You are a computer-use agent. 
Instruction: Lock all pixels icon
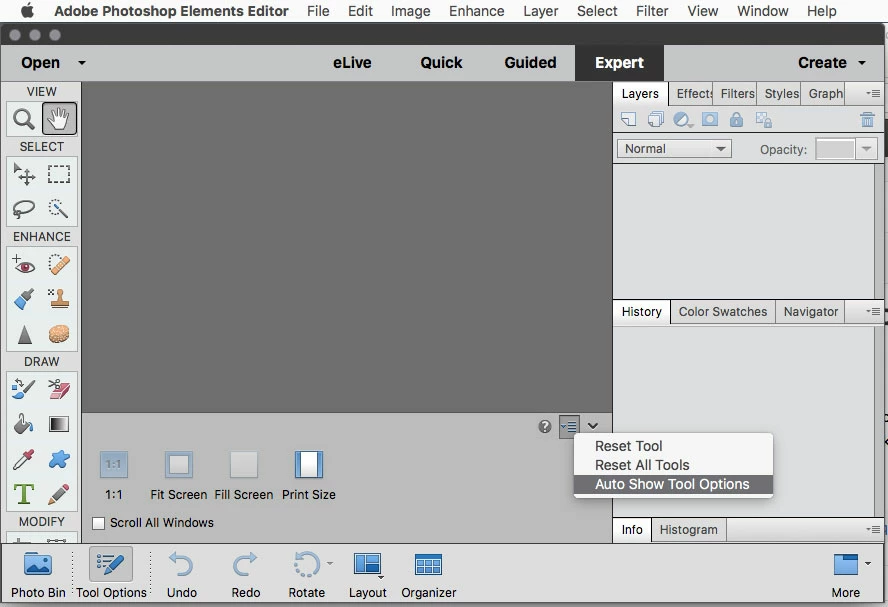tap(736, 119)
